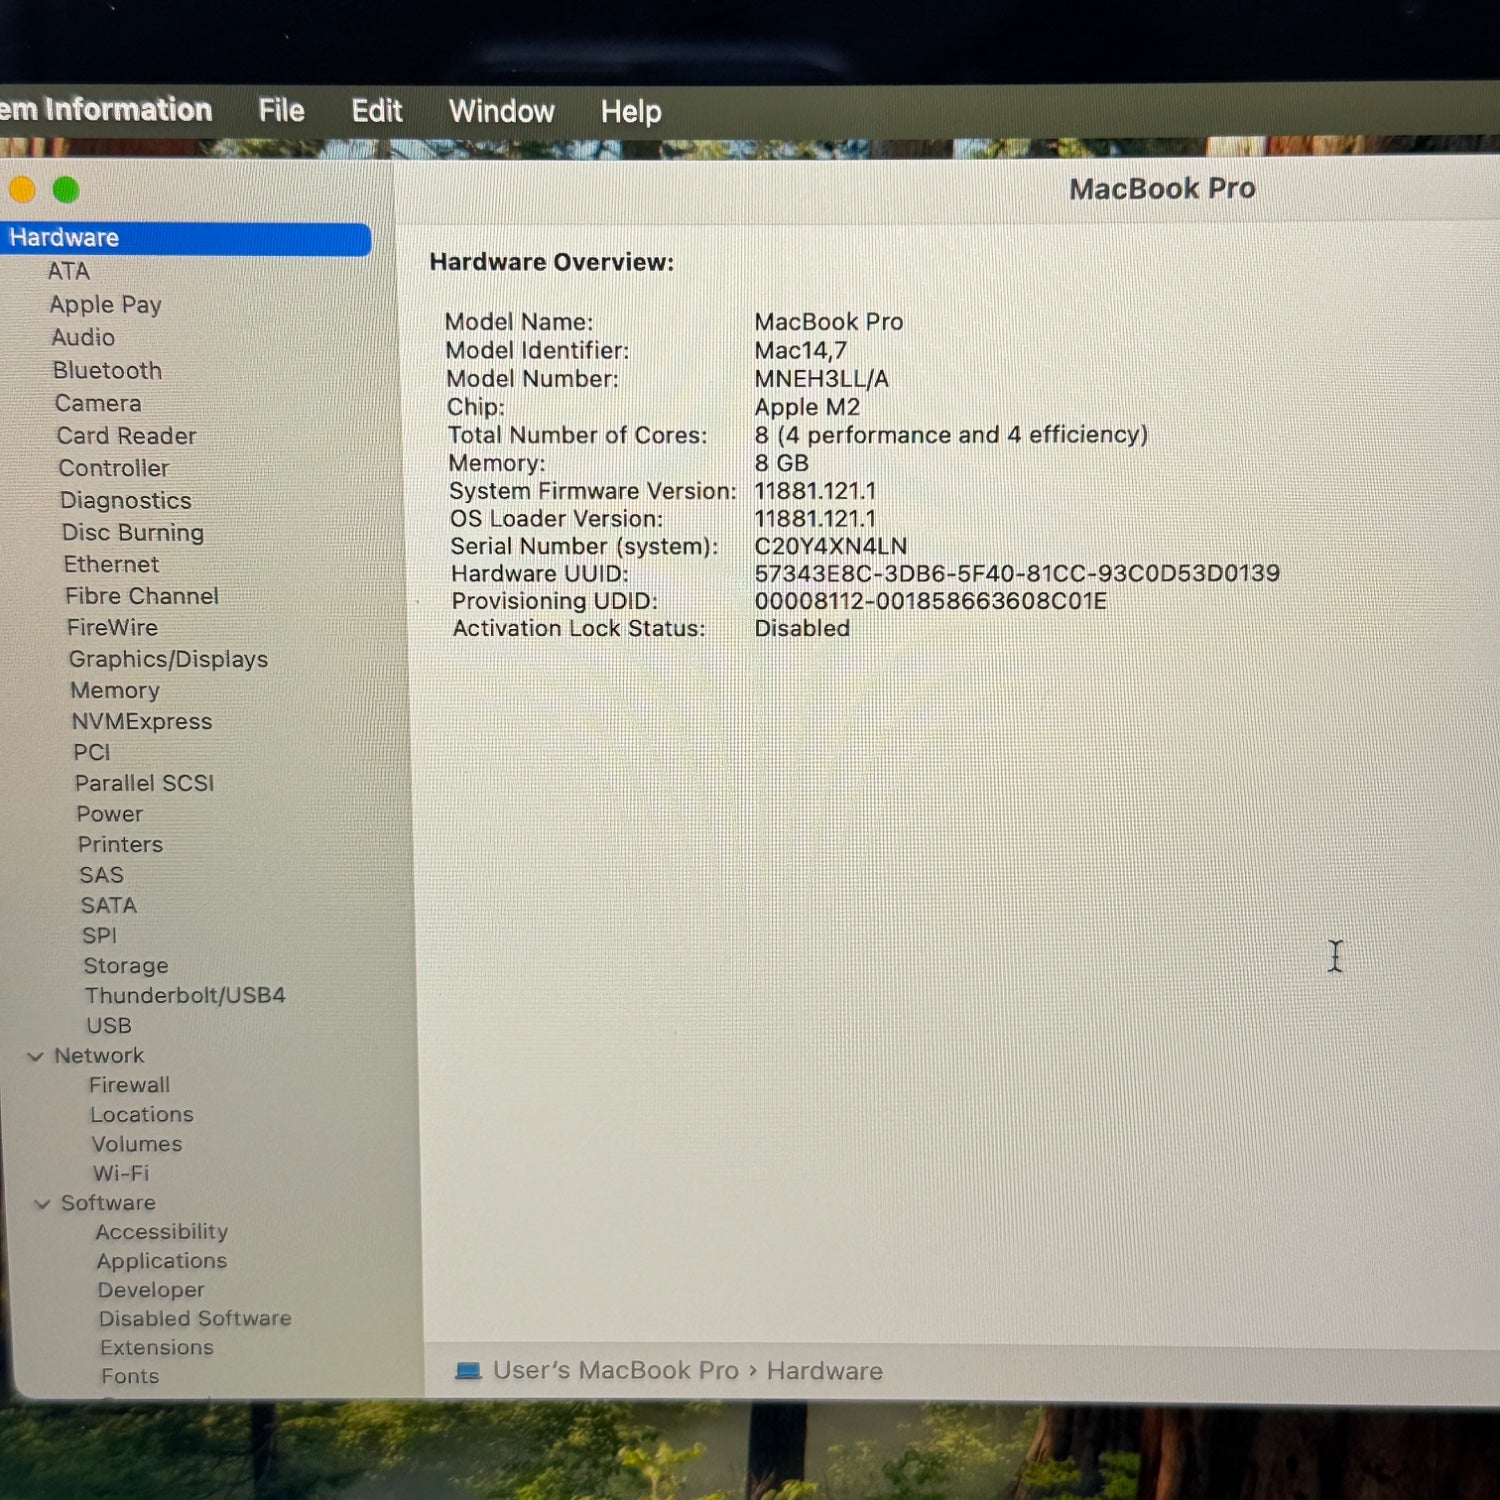Viewport: 1500px width, 1500px height.
Task: Click Hardware in the bottom path bar
Action: tap(825, 1371)
